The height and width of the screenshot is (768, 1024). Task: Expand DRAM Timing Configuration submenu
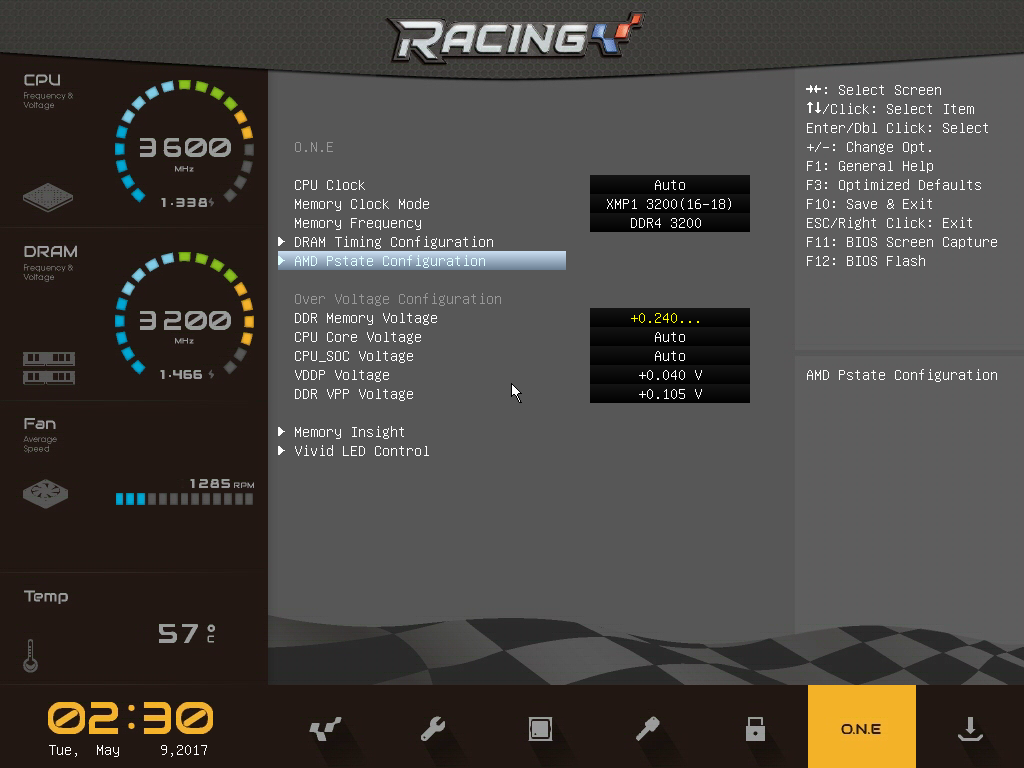coord(393,242)
